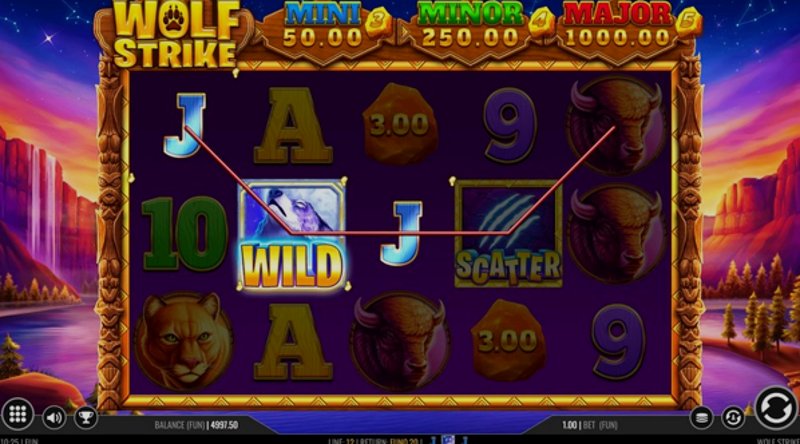Open the trophy paytable icon
800x444 pixels.
tap(86, 418)
